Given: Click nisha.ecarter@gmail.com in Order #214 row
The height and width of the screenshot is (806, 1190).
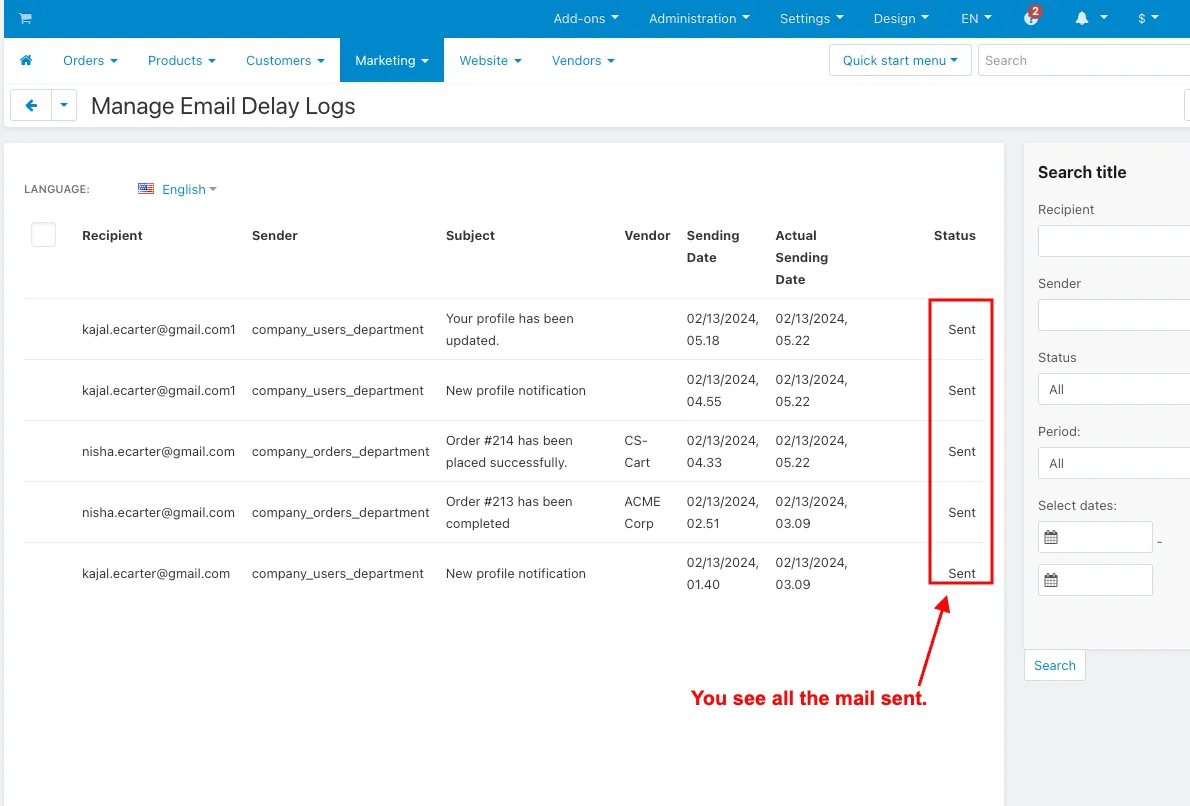Looking at the screenshot, I should 158,452.
